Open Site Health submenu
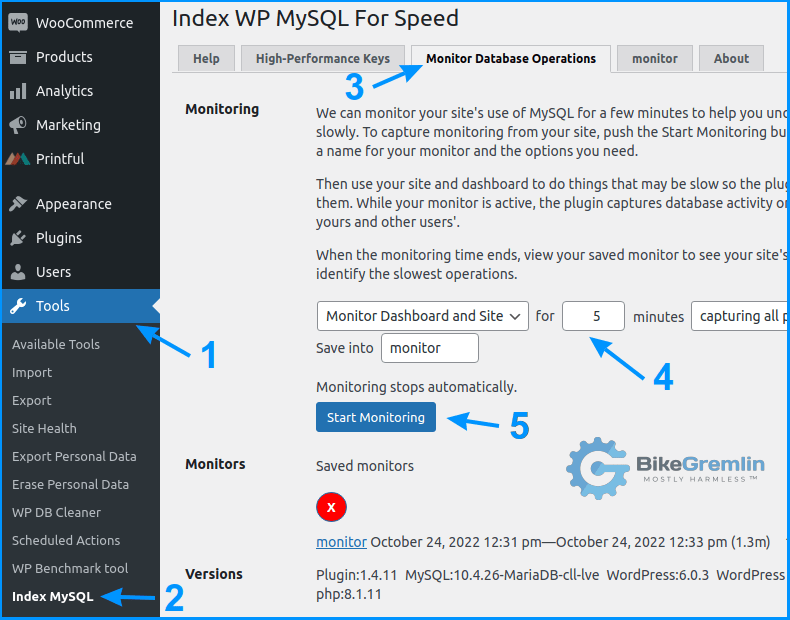This screenshot has height=620, width=790. pyautogui.click(x=44, y=429)
